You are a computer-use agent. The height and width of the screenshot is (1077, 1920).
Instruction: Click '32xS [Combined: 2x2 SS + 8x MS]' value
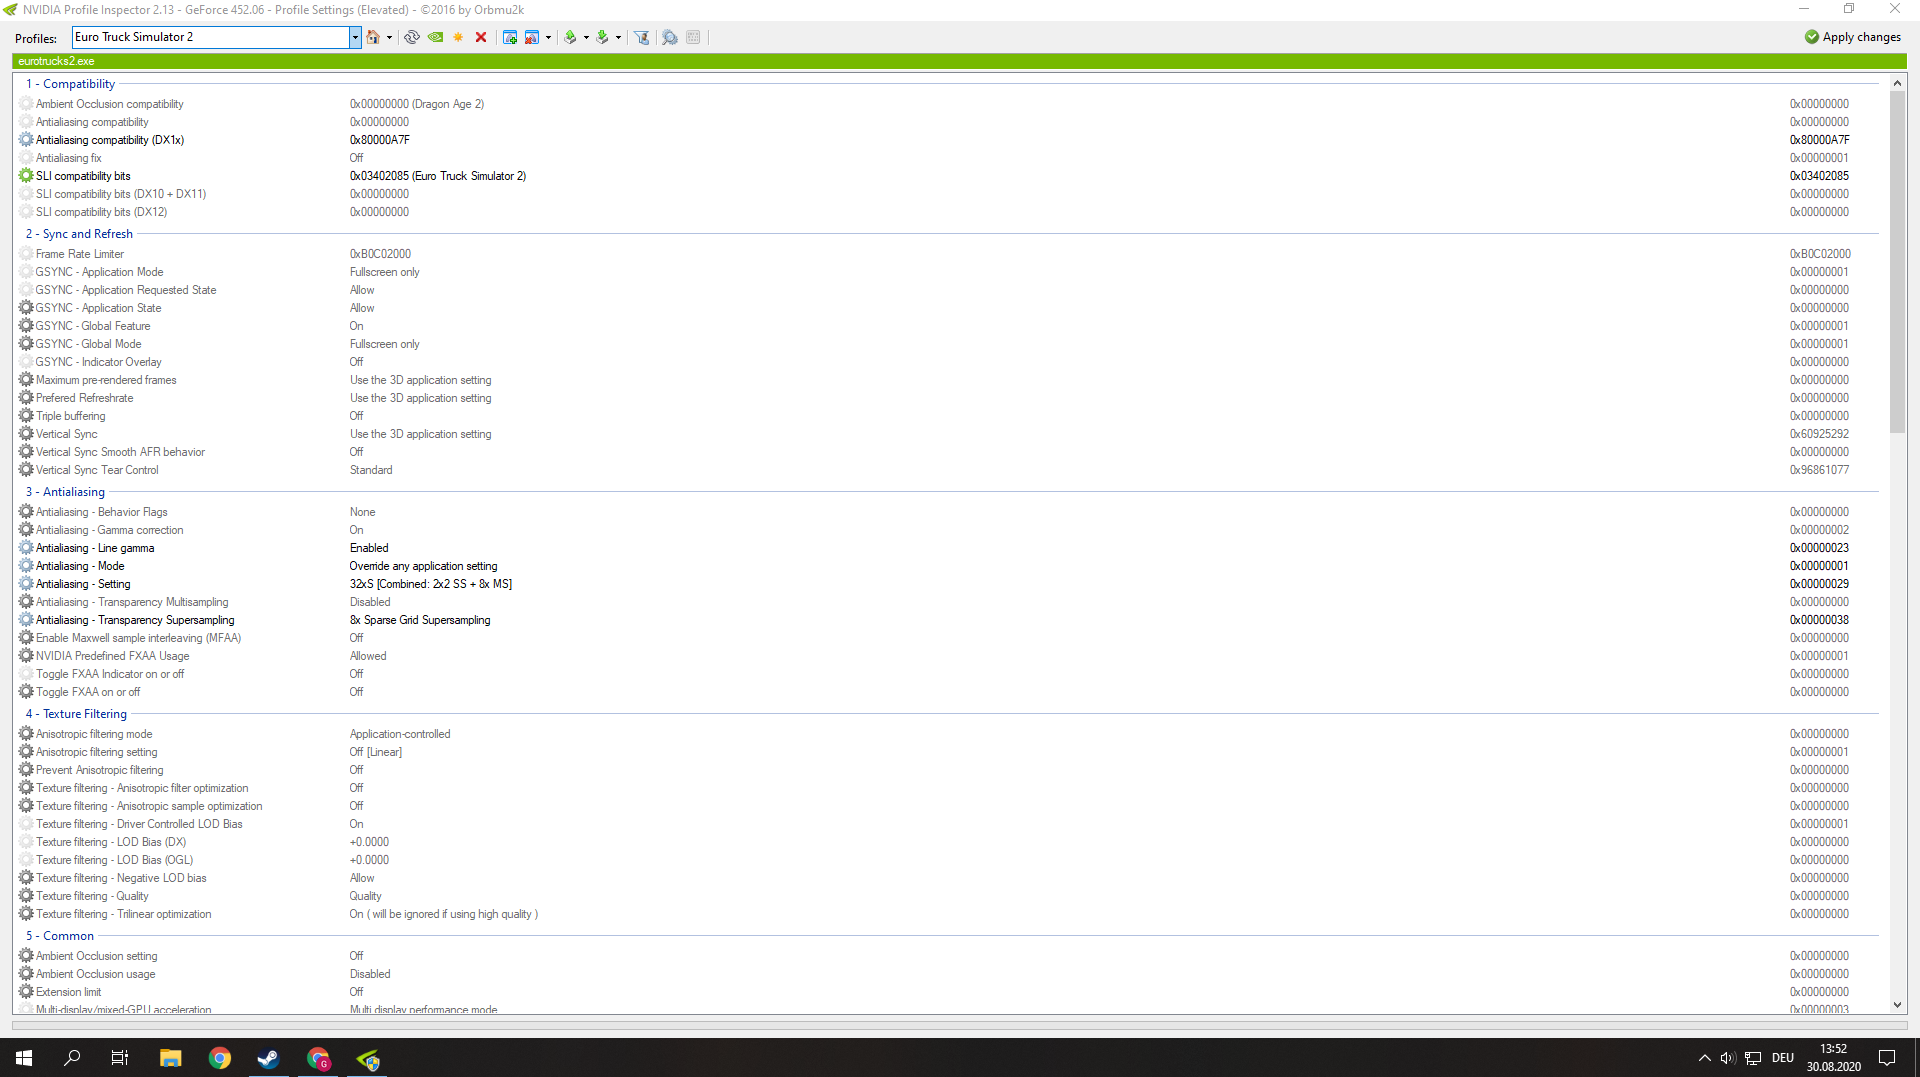(430, 584)
